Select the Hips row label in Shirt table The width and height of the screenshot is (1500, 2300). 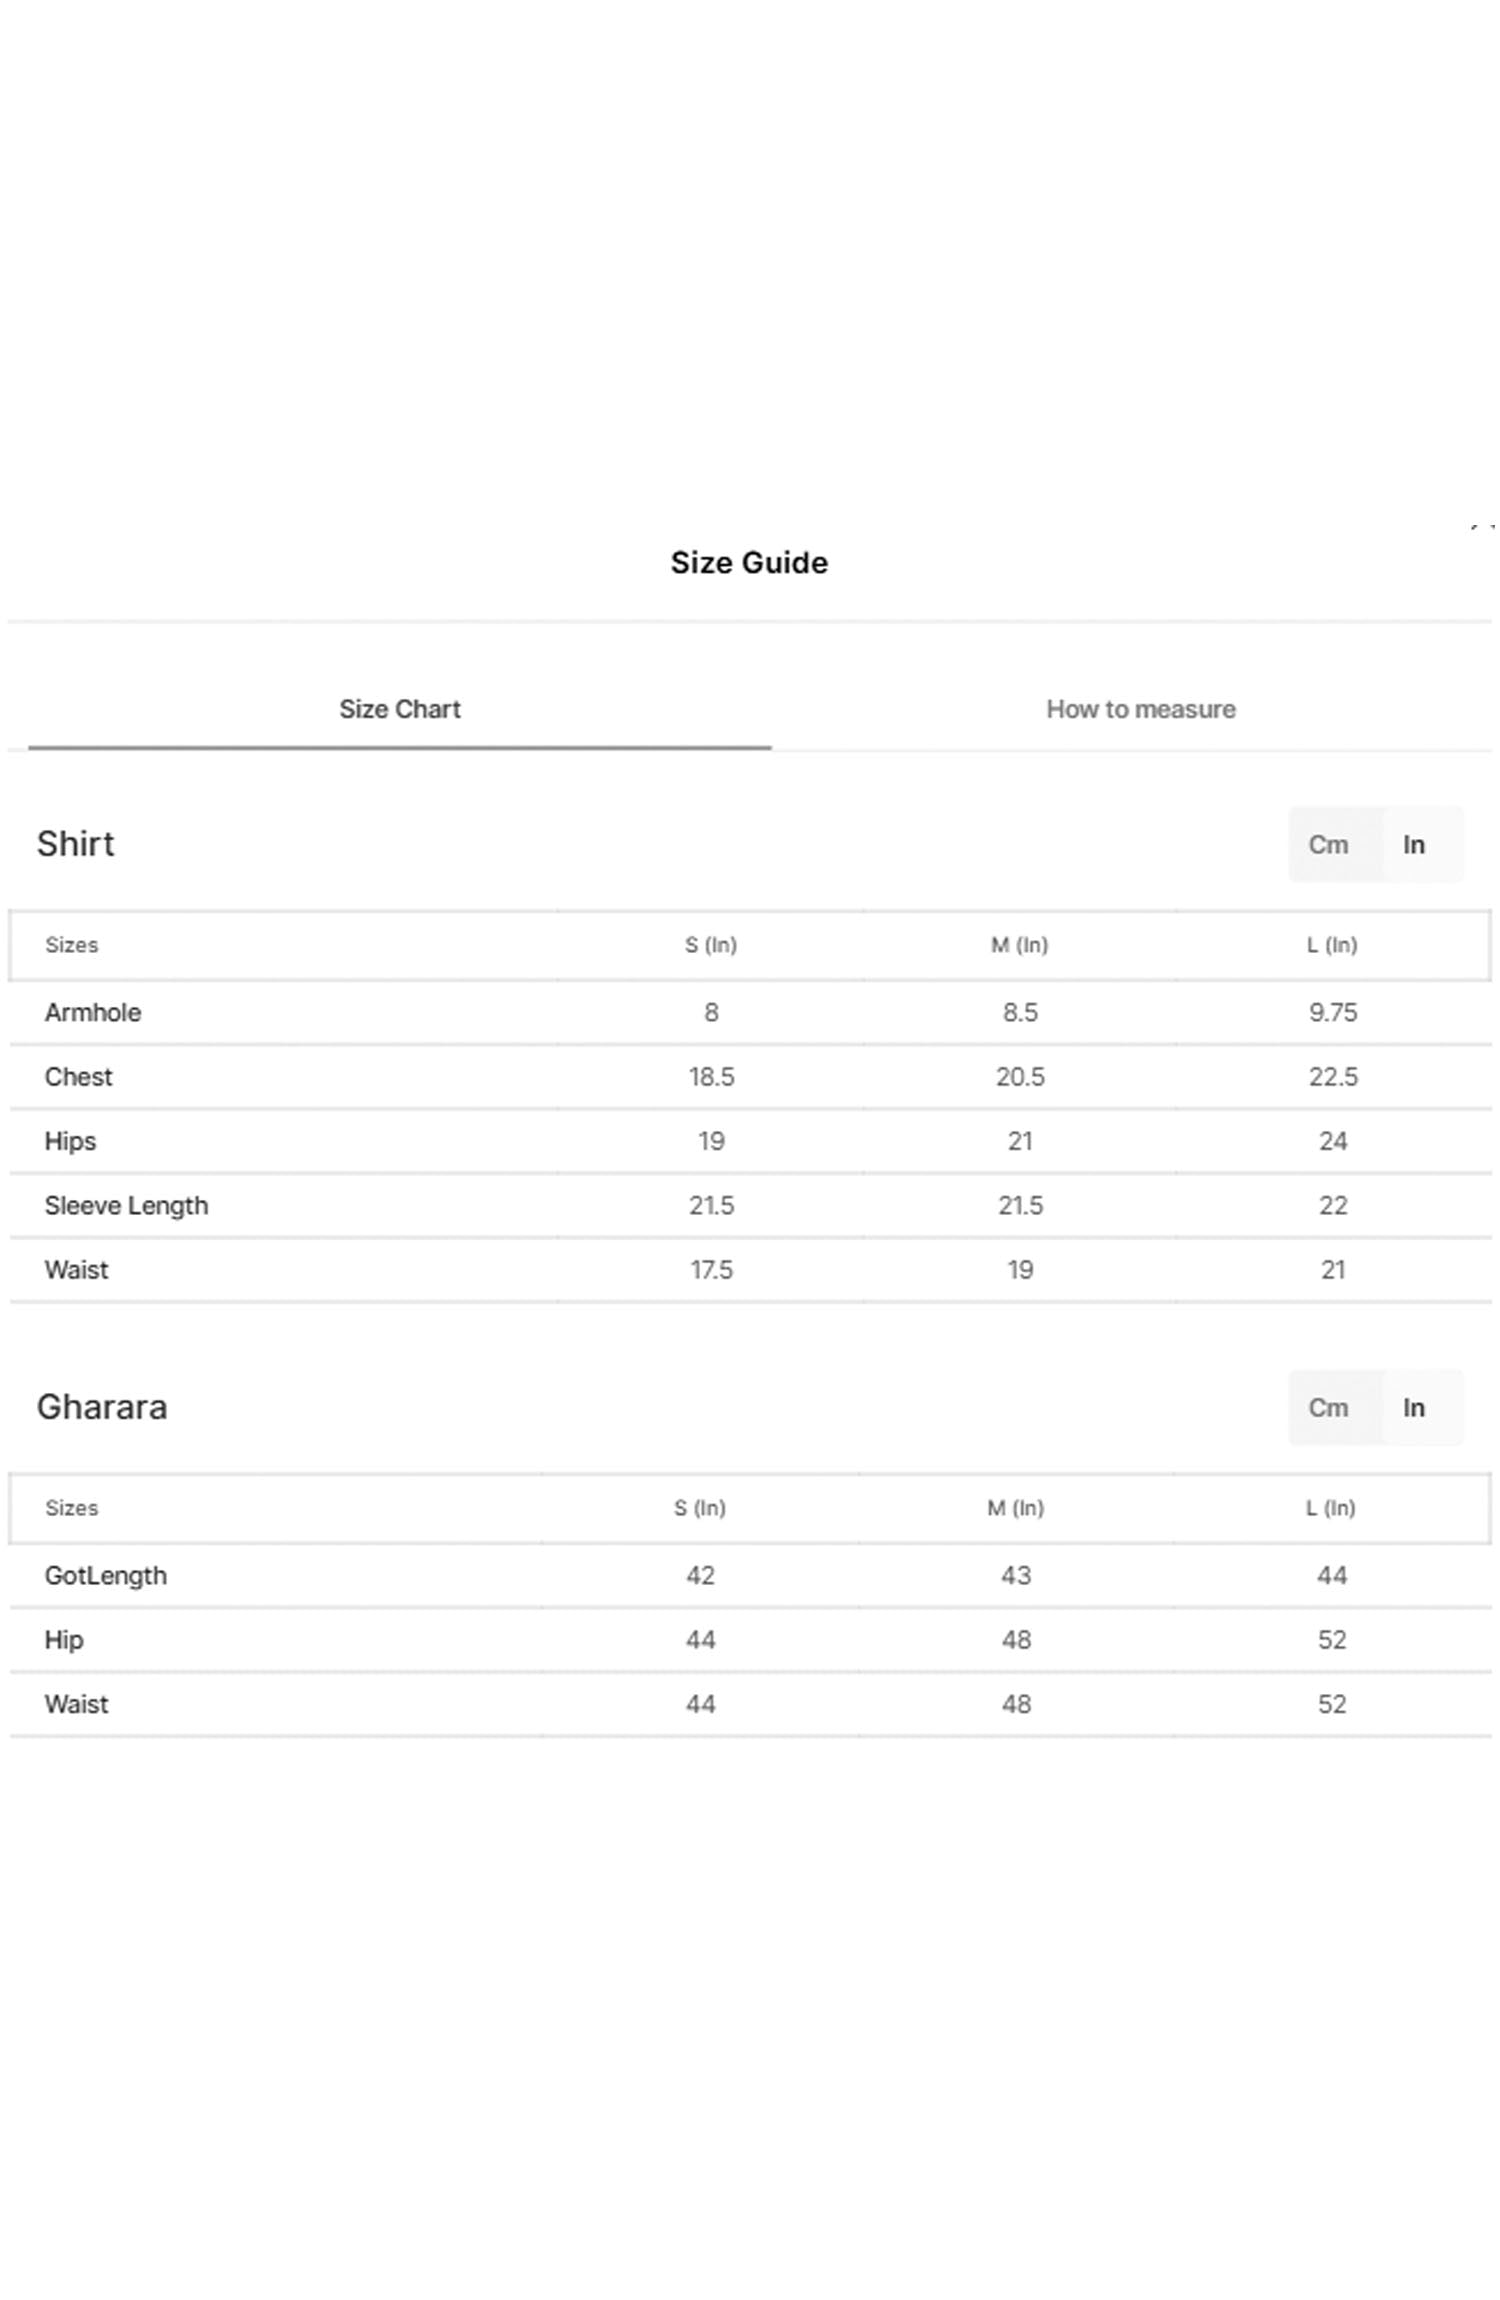pos(71,1141)
